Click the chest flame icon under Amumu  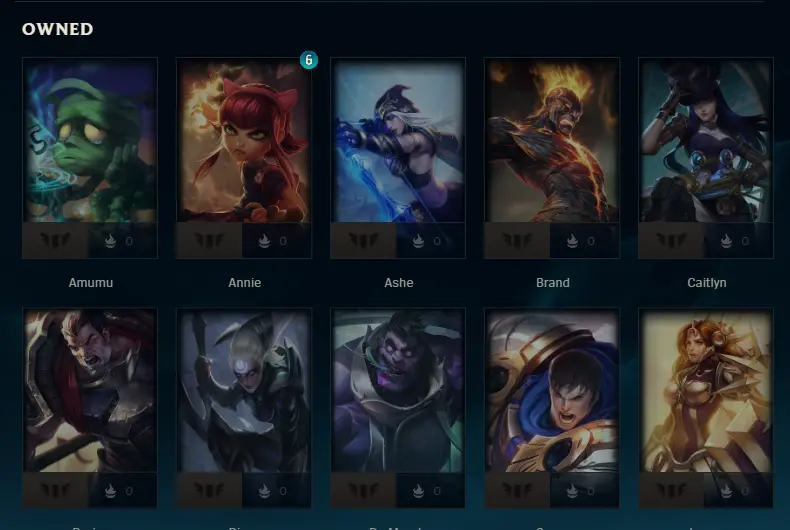point(110,241)
